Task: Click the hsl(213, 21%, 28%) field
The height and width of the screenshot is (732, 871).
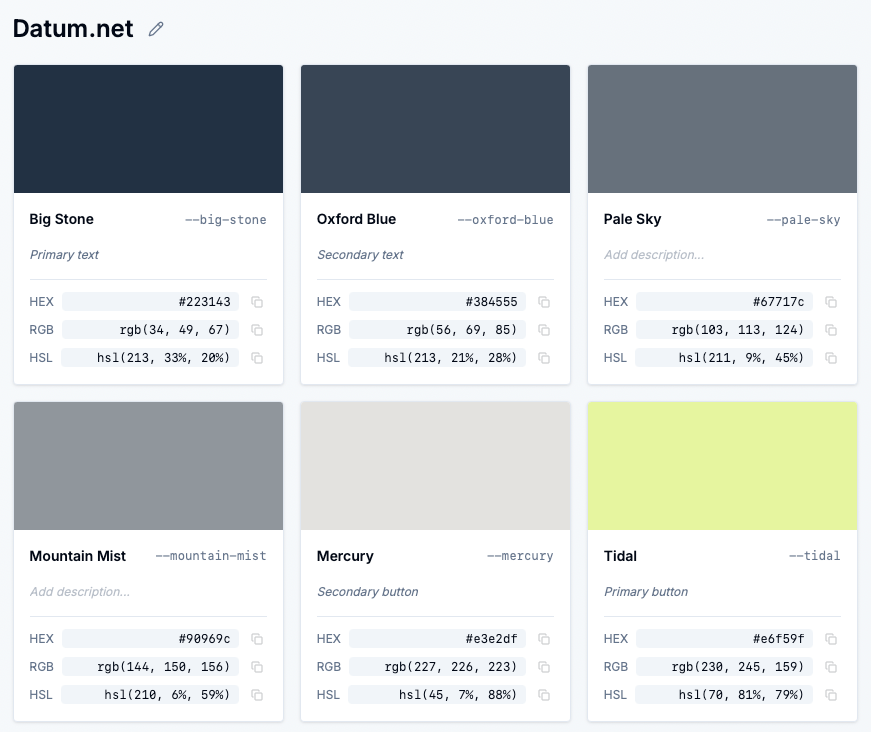Action: [437, 357]
